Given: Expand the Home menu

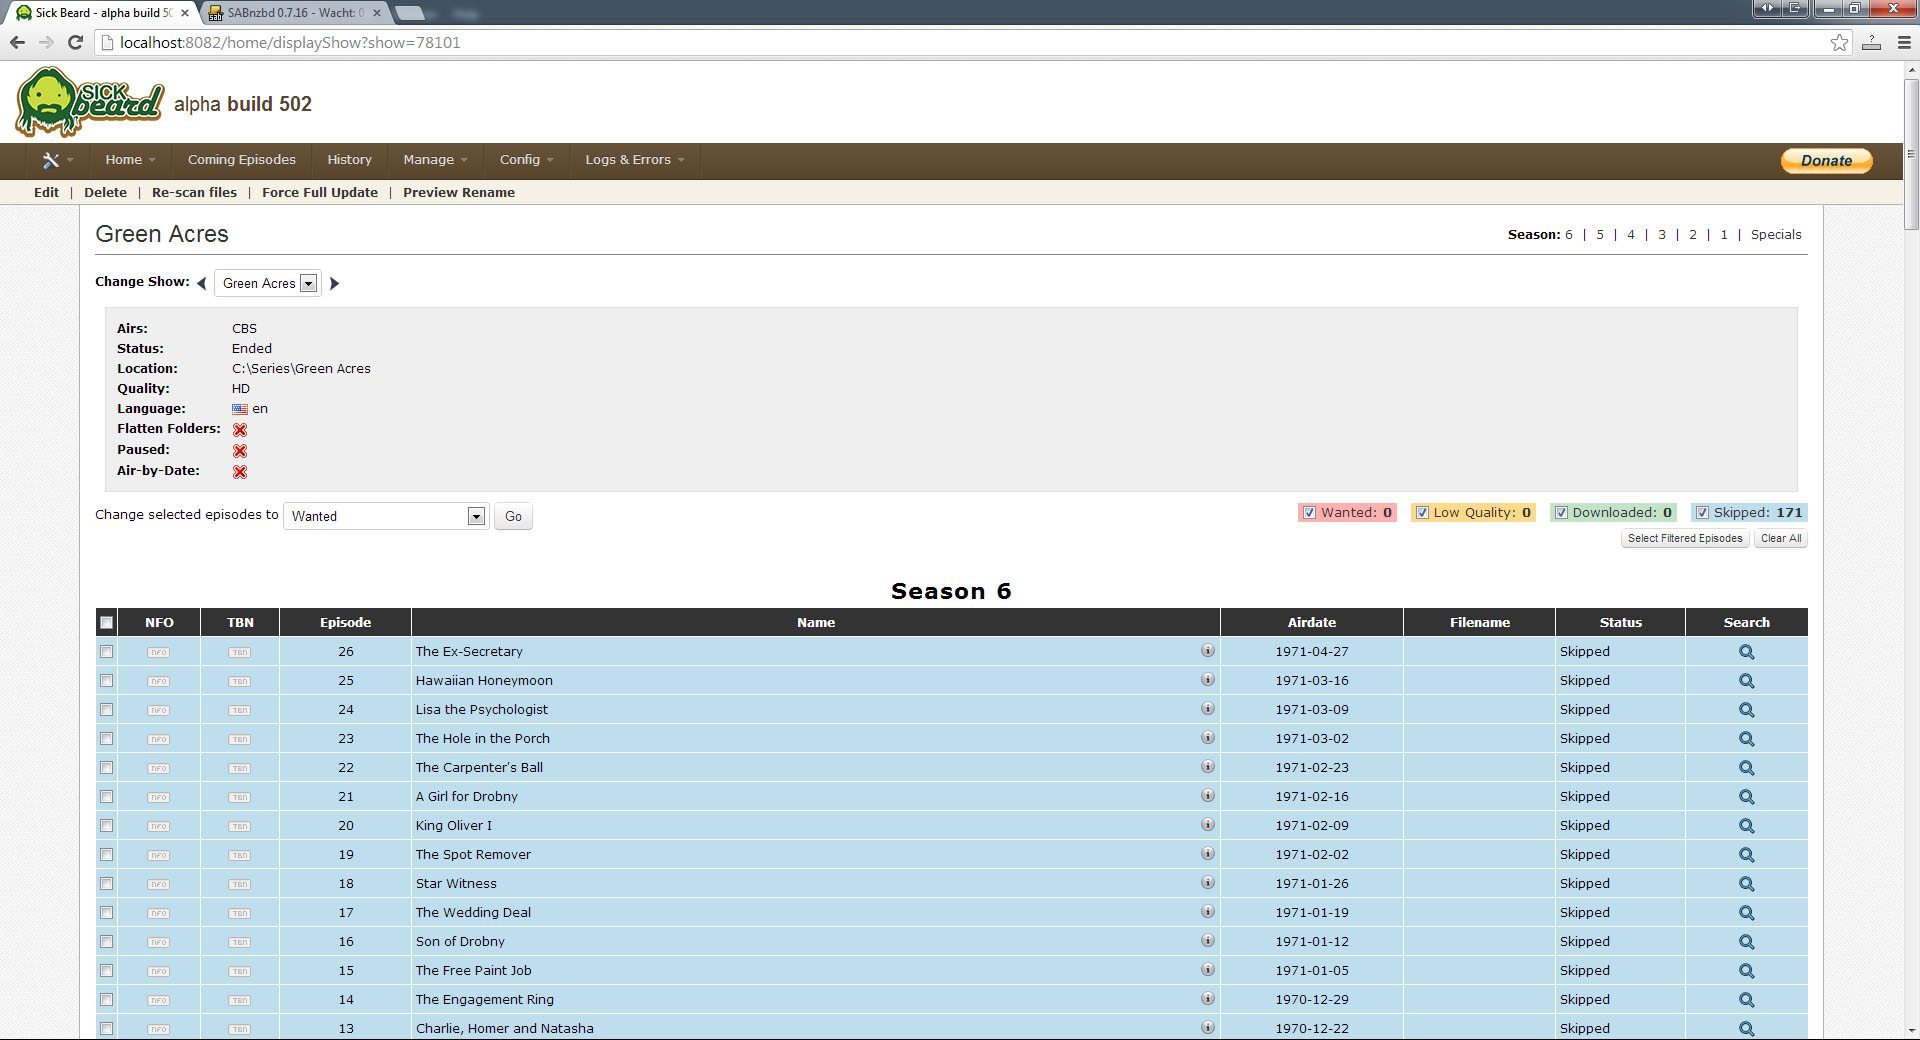Looking at the screenshot, I should [x=130, y=160].
